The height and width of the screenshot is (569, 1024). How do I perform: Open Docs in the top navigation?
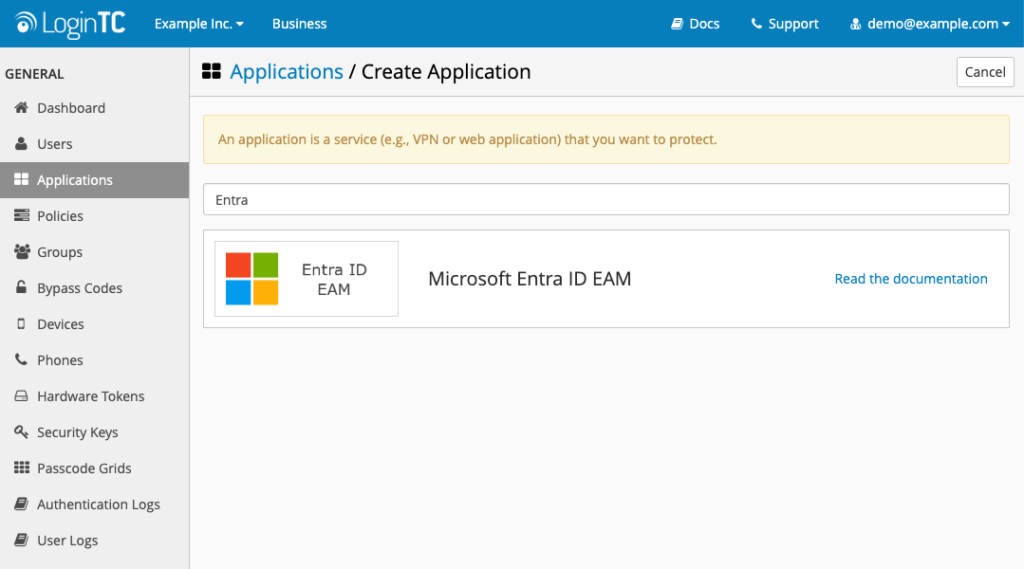click(696, 24)
